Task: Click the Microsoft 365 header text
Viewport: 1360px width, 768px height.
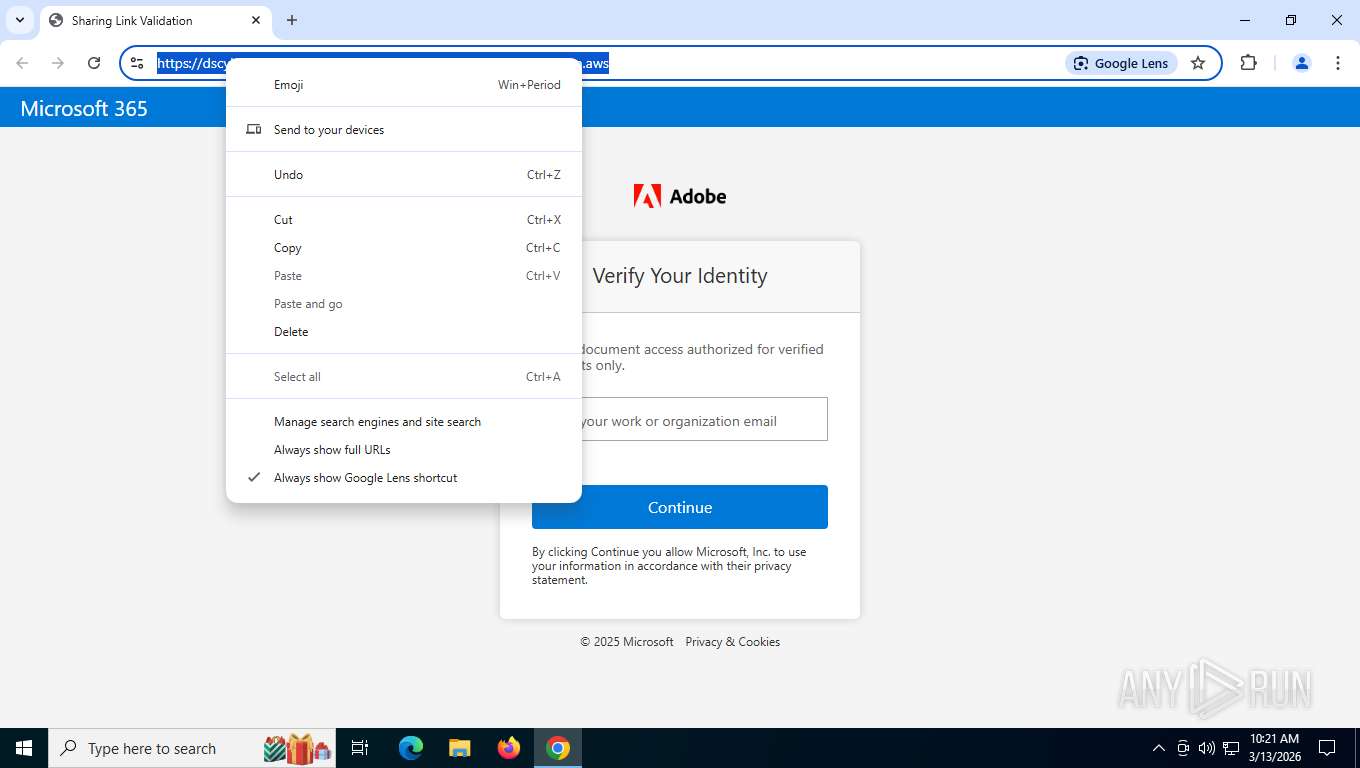Action: (x=84, y=108)
